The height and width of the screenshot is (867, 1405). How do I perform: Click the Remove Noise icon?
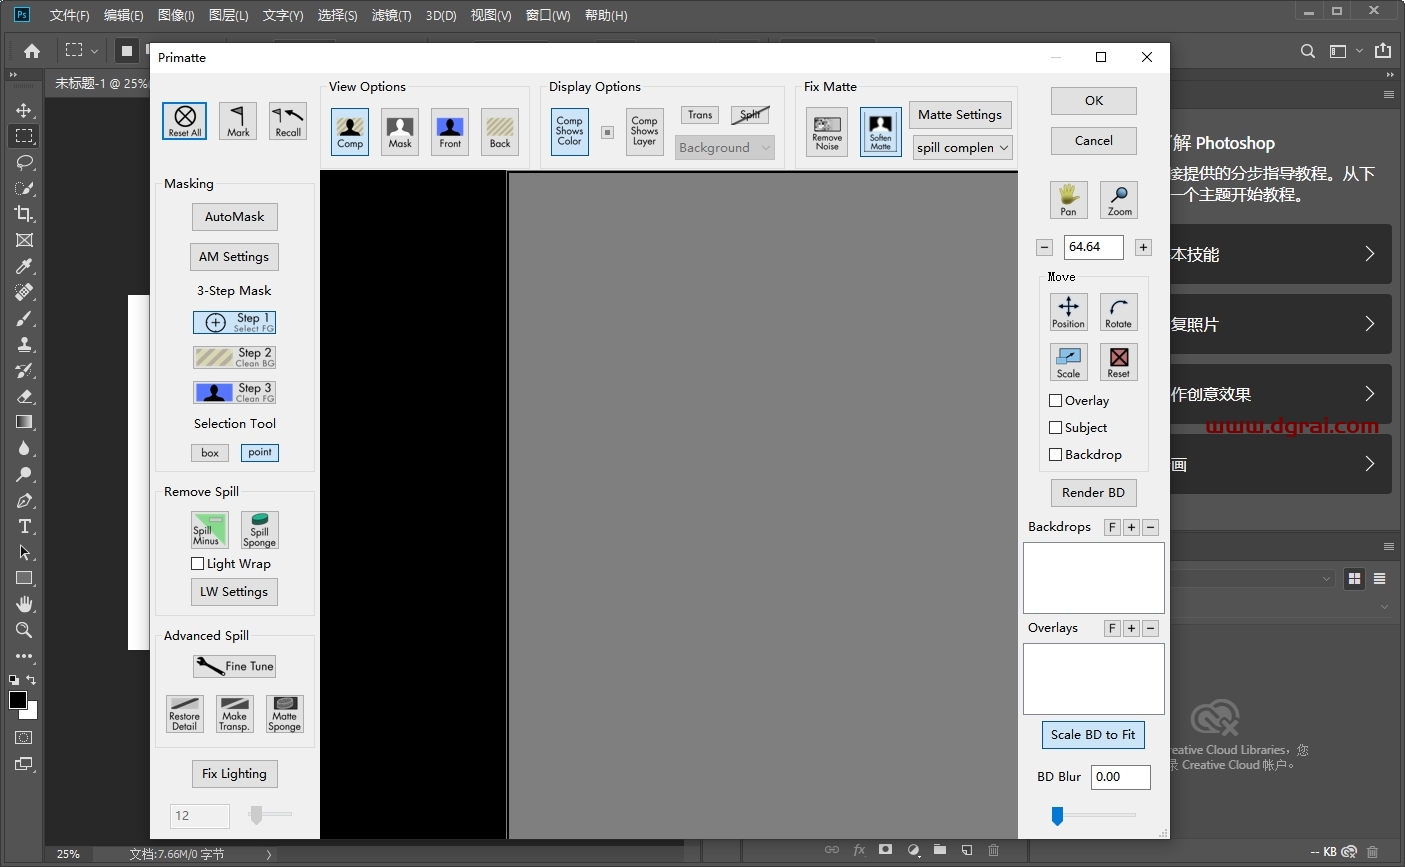(x=827, y=132)
